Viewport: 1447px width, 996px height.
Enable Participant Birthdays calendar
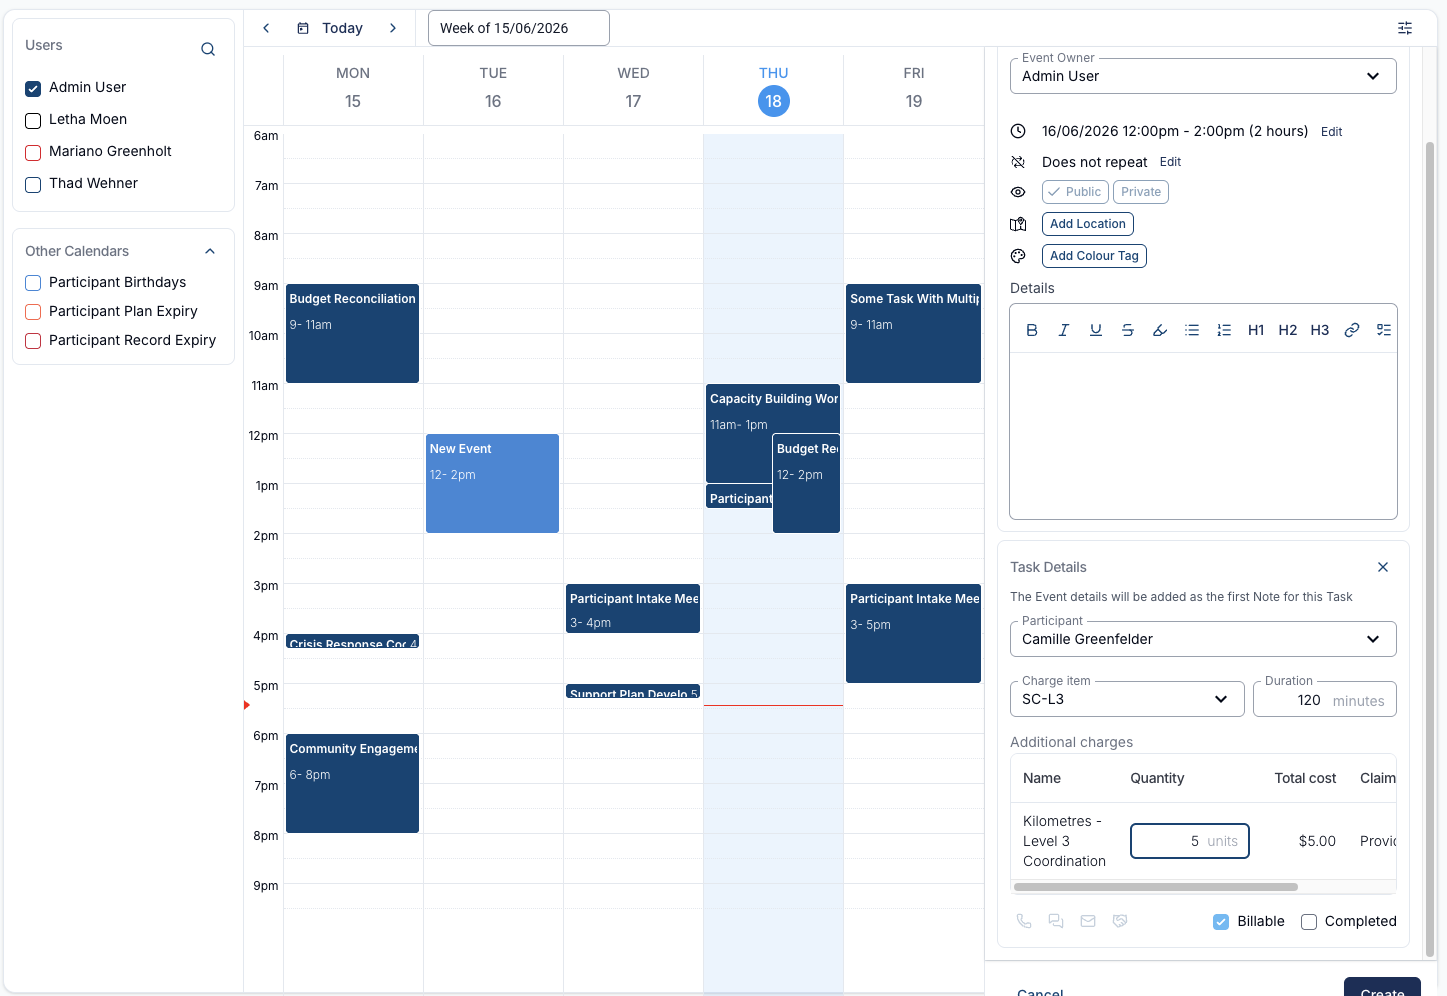click(x=33, y=283)
